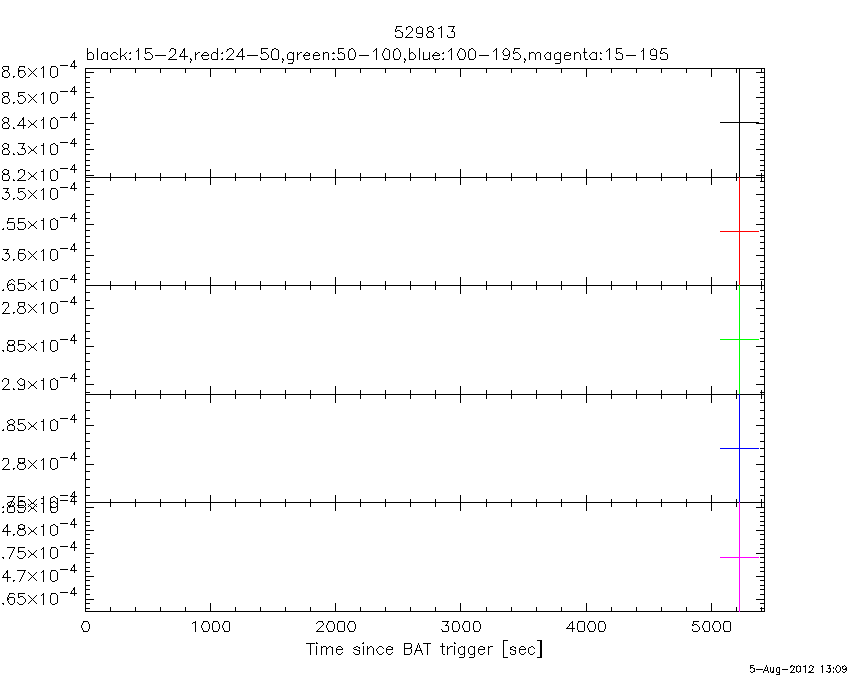850x680 pixels.
Task: Click the 0 origin label on x-axis
Action: pos(85,628)
